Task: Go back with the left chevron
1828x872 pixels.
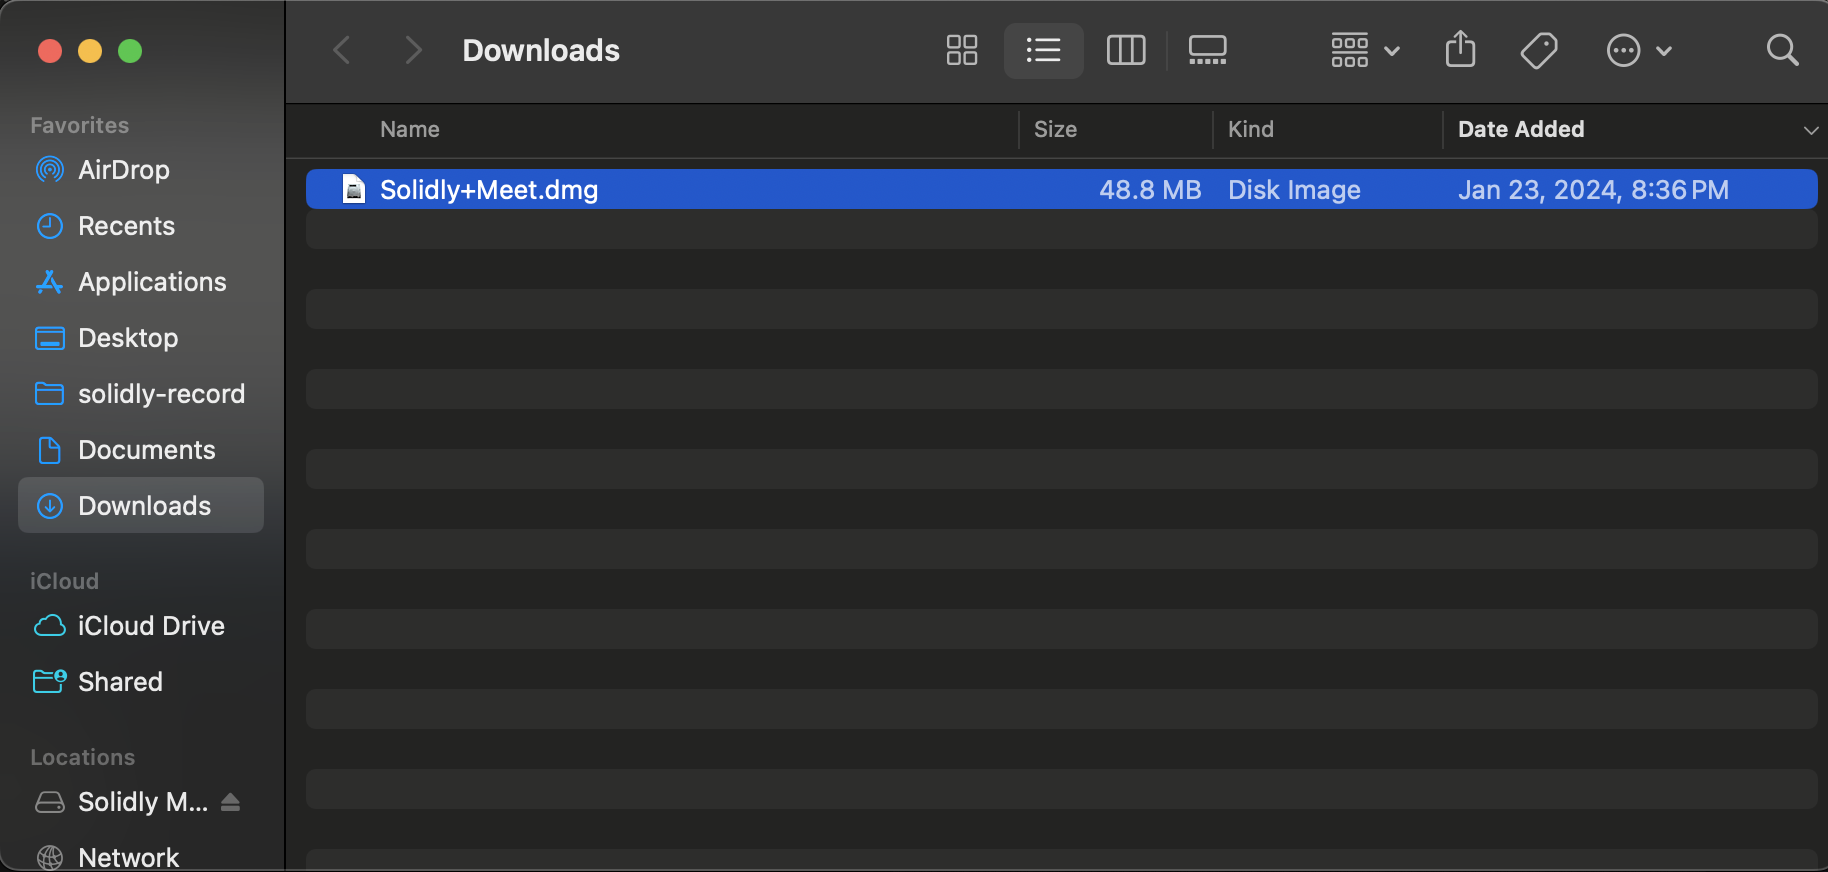Action: [x=342, y=50]
